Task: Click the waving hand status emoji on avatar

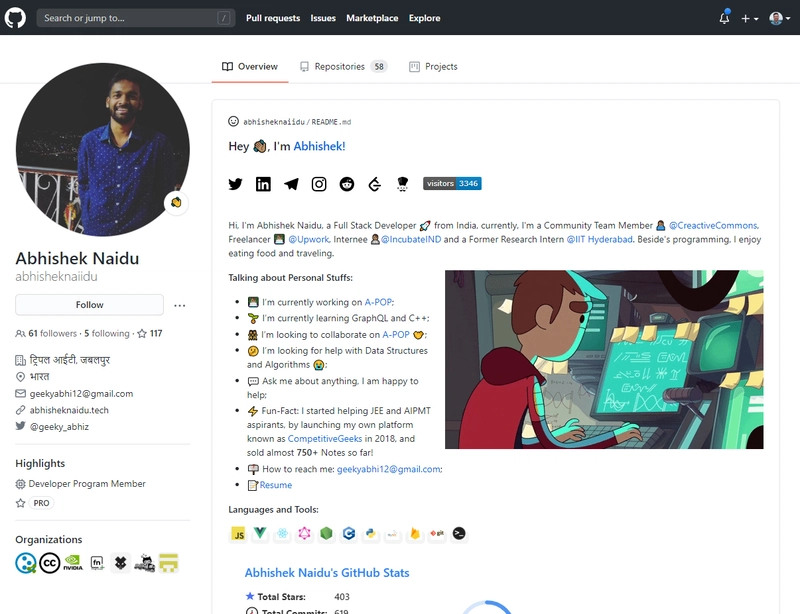Action: pyautogui.click(x=176, y=203)
